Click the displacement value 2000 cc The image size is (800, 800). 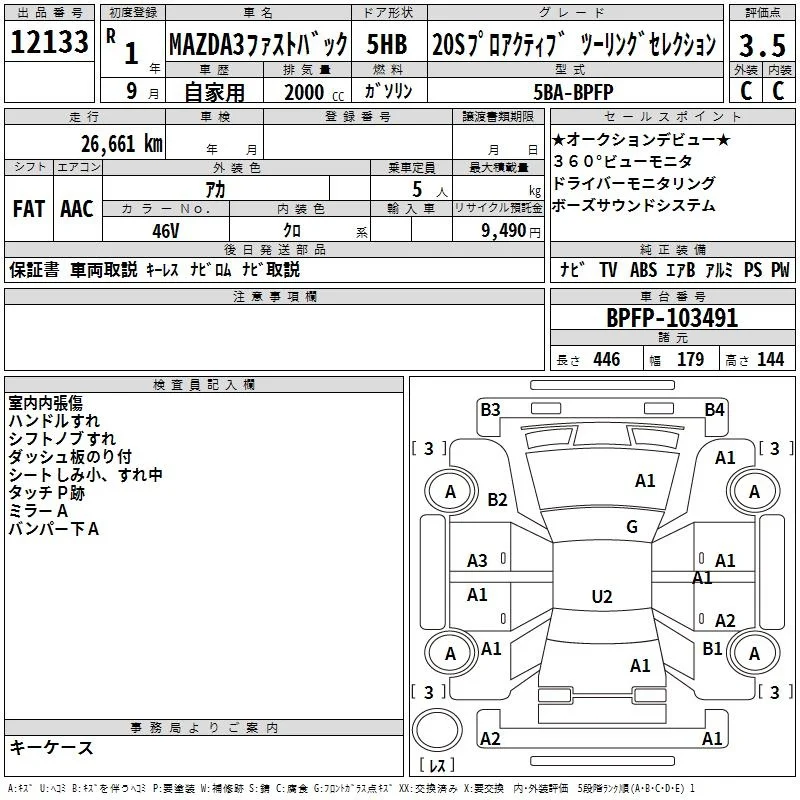[x=314, y=93]
